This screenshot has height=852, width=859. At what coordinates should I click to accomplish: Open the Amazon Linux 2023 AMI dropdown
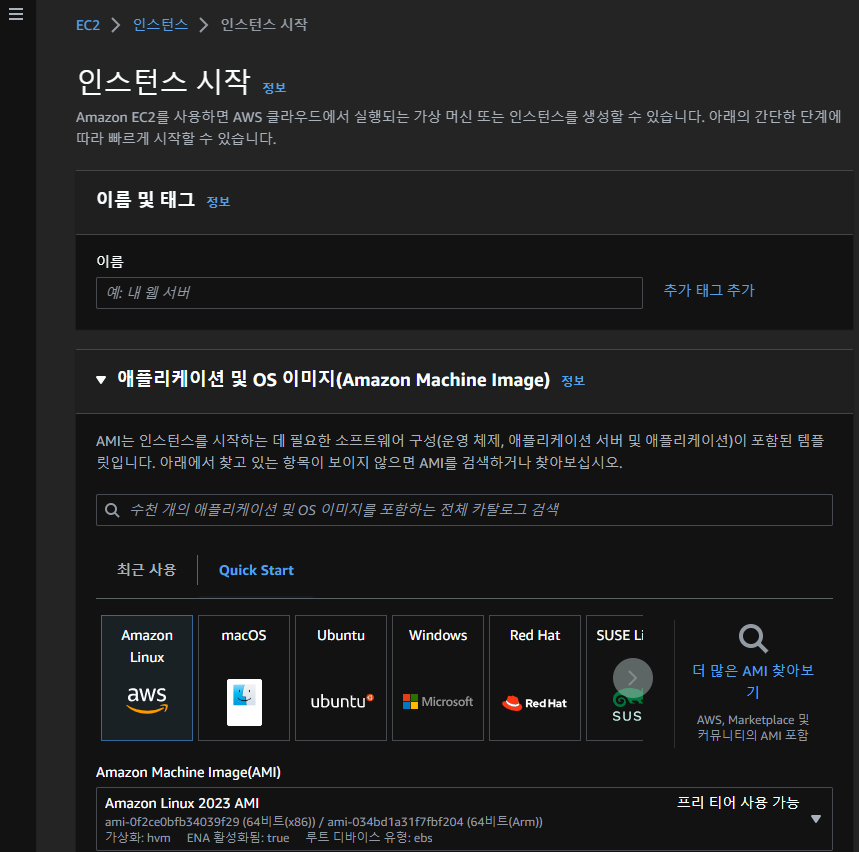coord(465,819)
